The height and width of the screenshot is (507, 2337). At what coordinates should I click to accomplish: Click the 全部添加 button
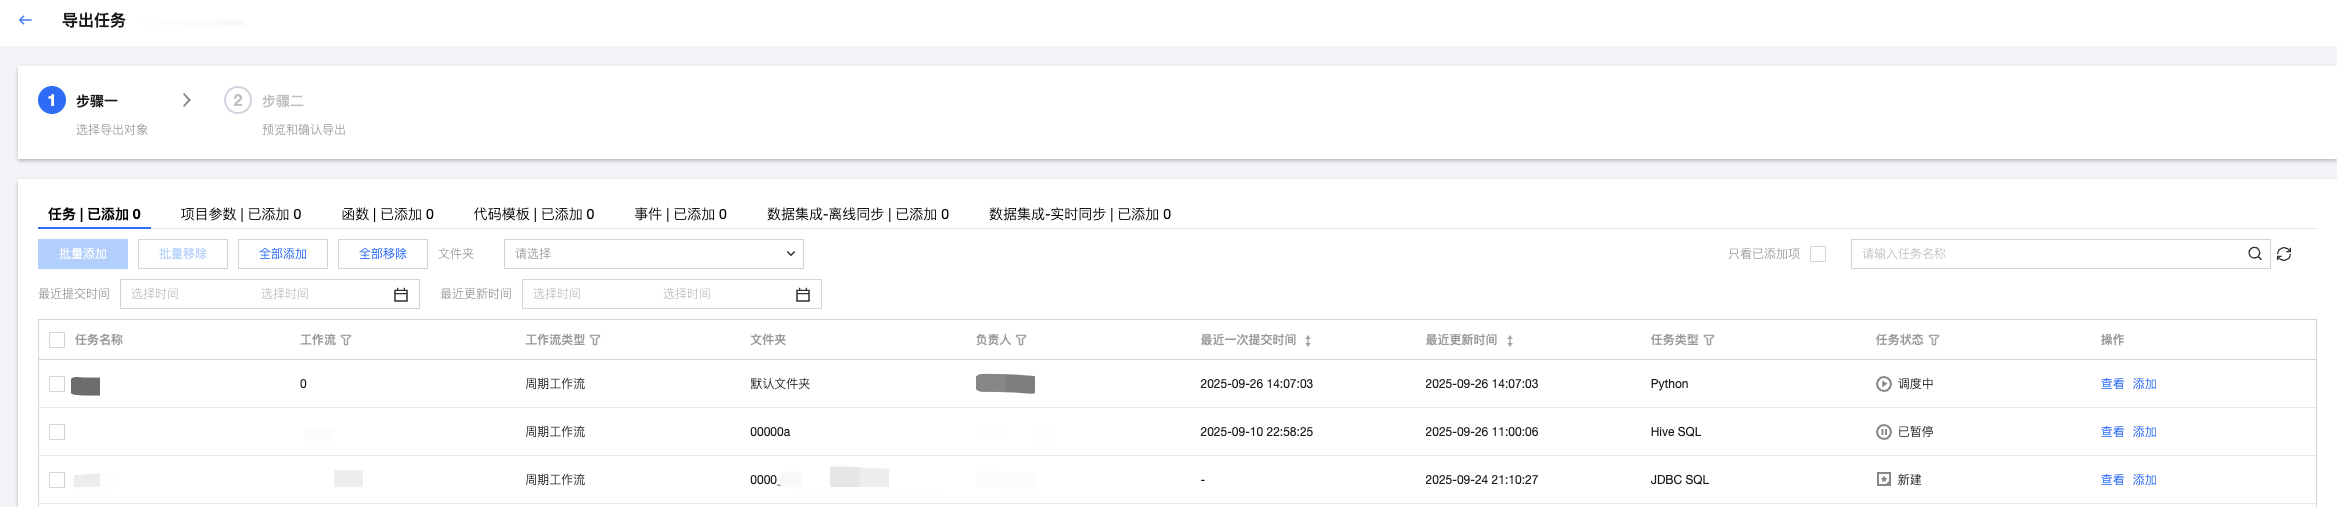(283, 254)
